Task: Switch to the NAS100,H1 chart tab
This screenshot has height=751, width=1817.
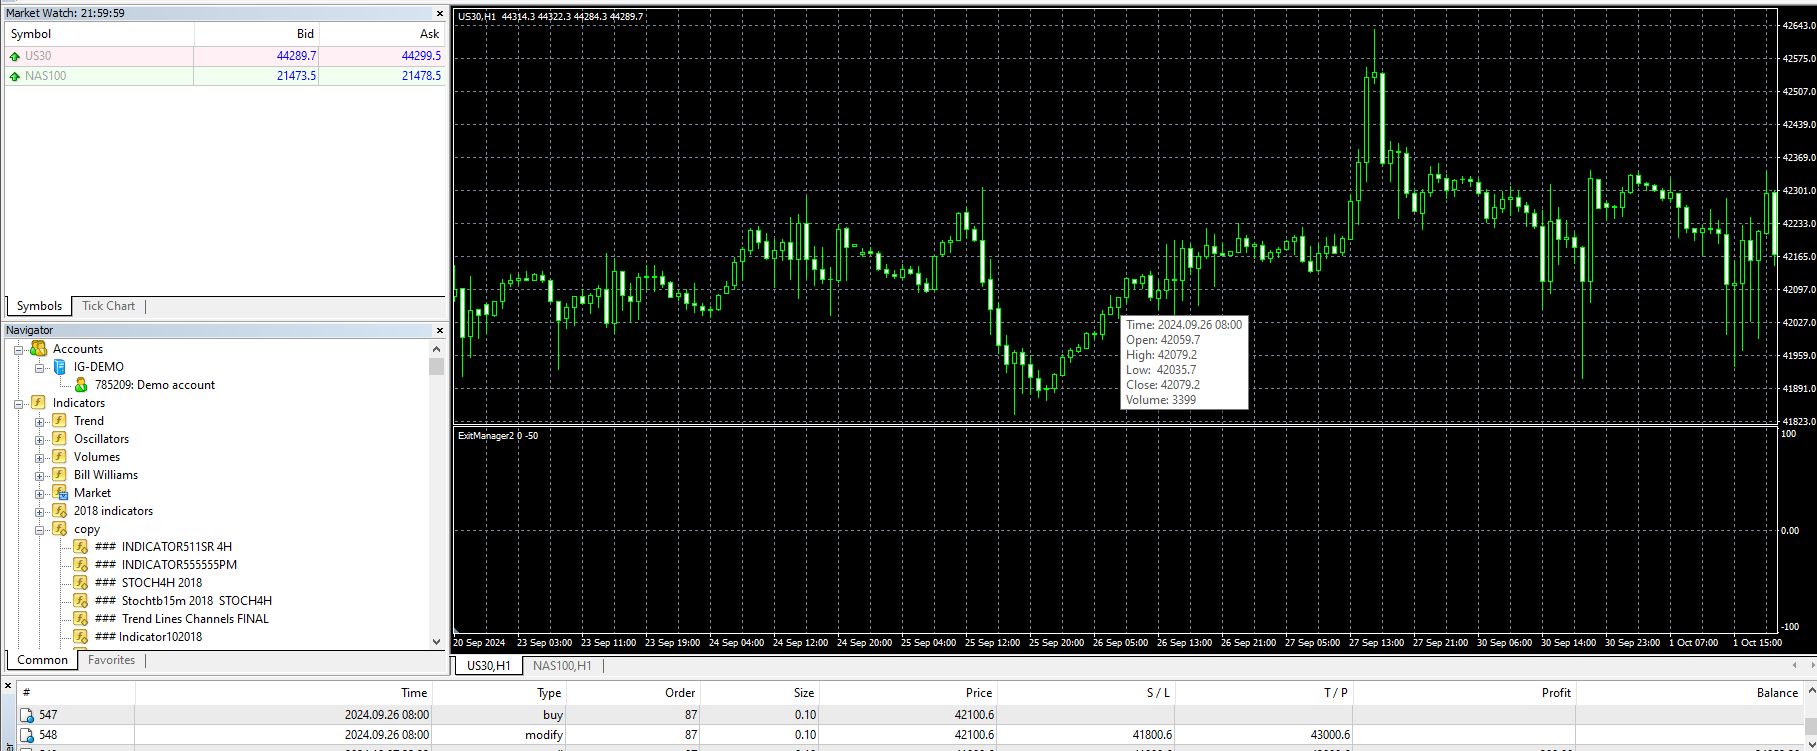Action: [x=562, y=666]
